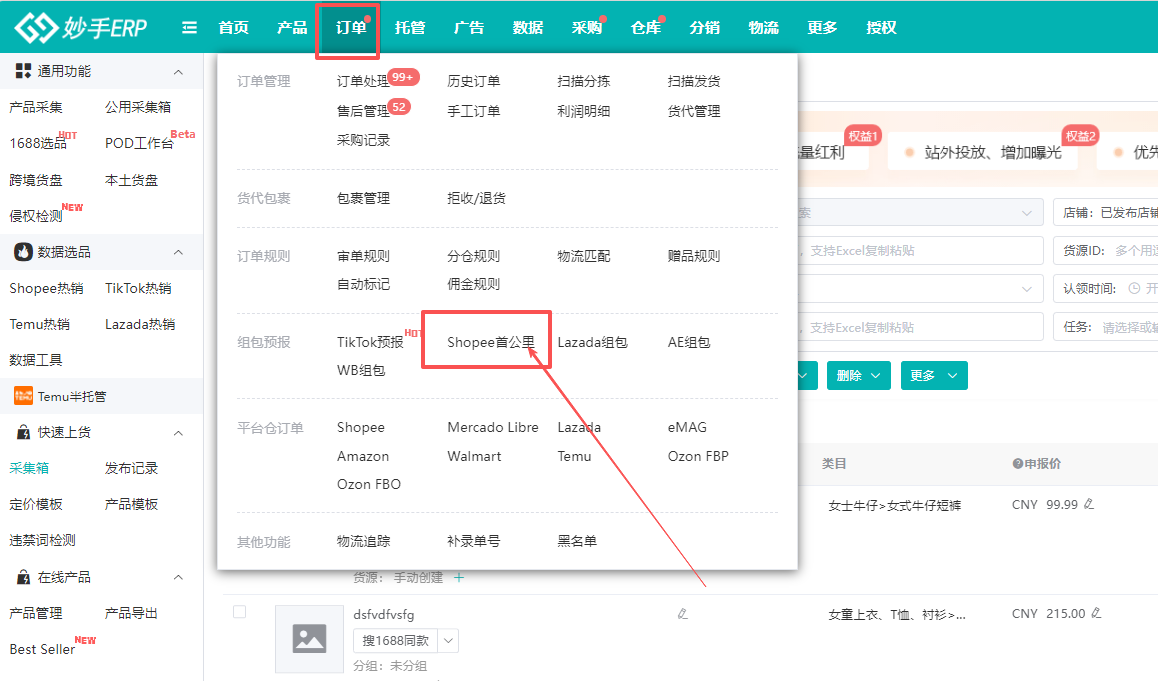The height and width of the screenshot is (681, 1158).
Task: Click the 女童上衣、T恤、衬衫 category text
Action: [x=897, y=615]
